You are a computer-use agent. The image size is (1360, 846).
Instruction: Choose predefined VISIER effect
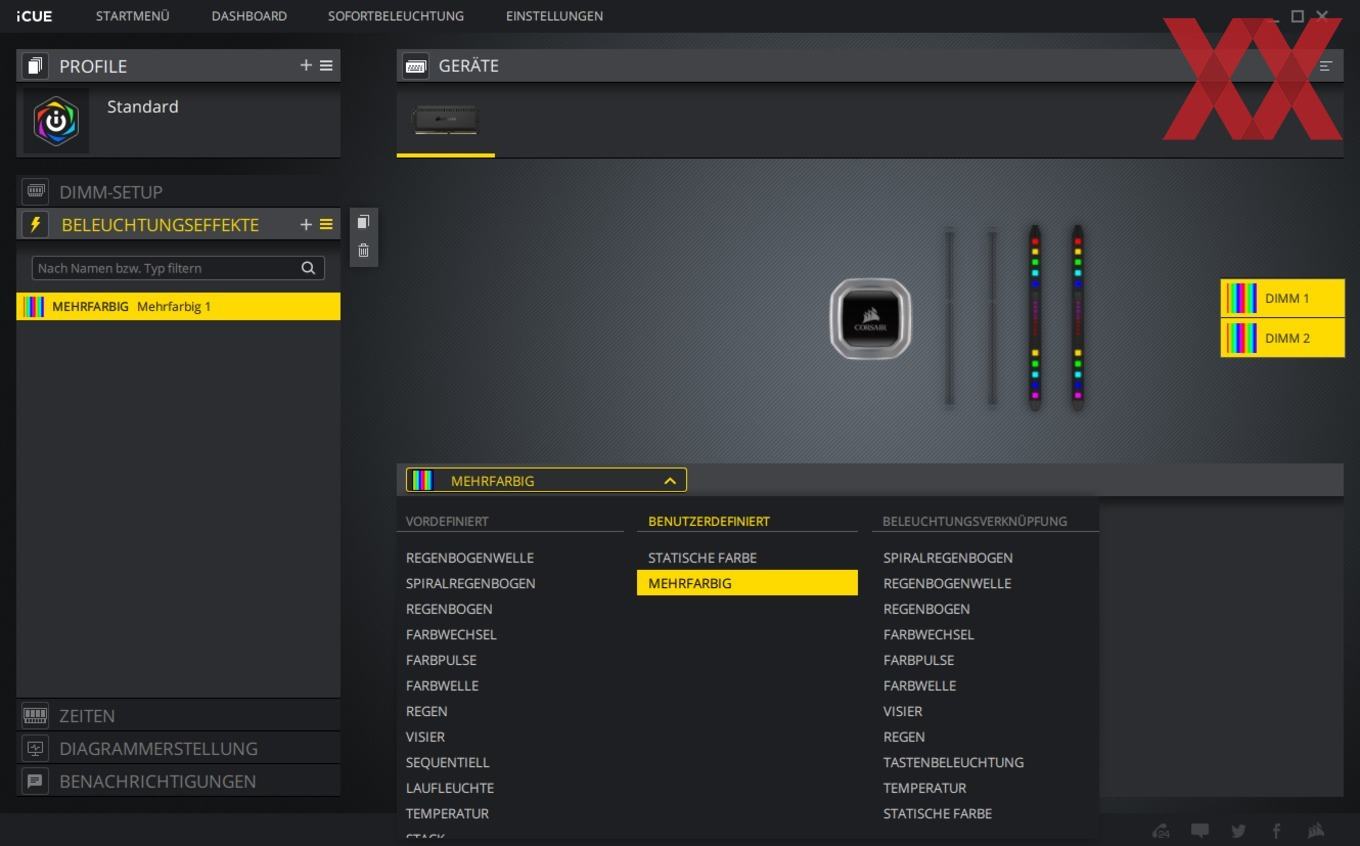tap(425, 736)
